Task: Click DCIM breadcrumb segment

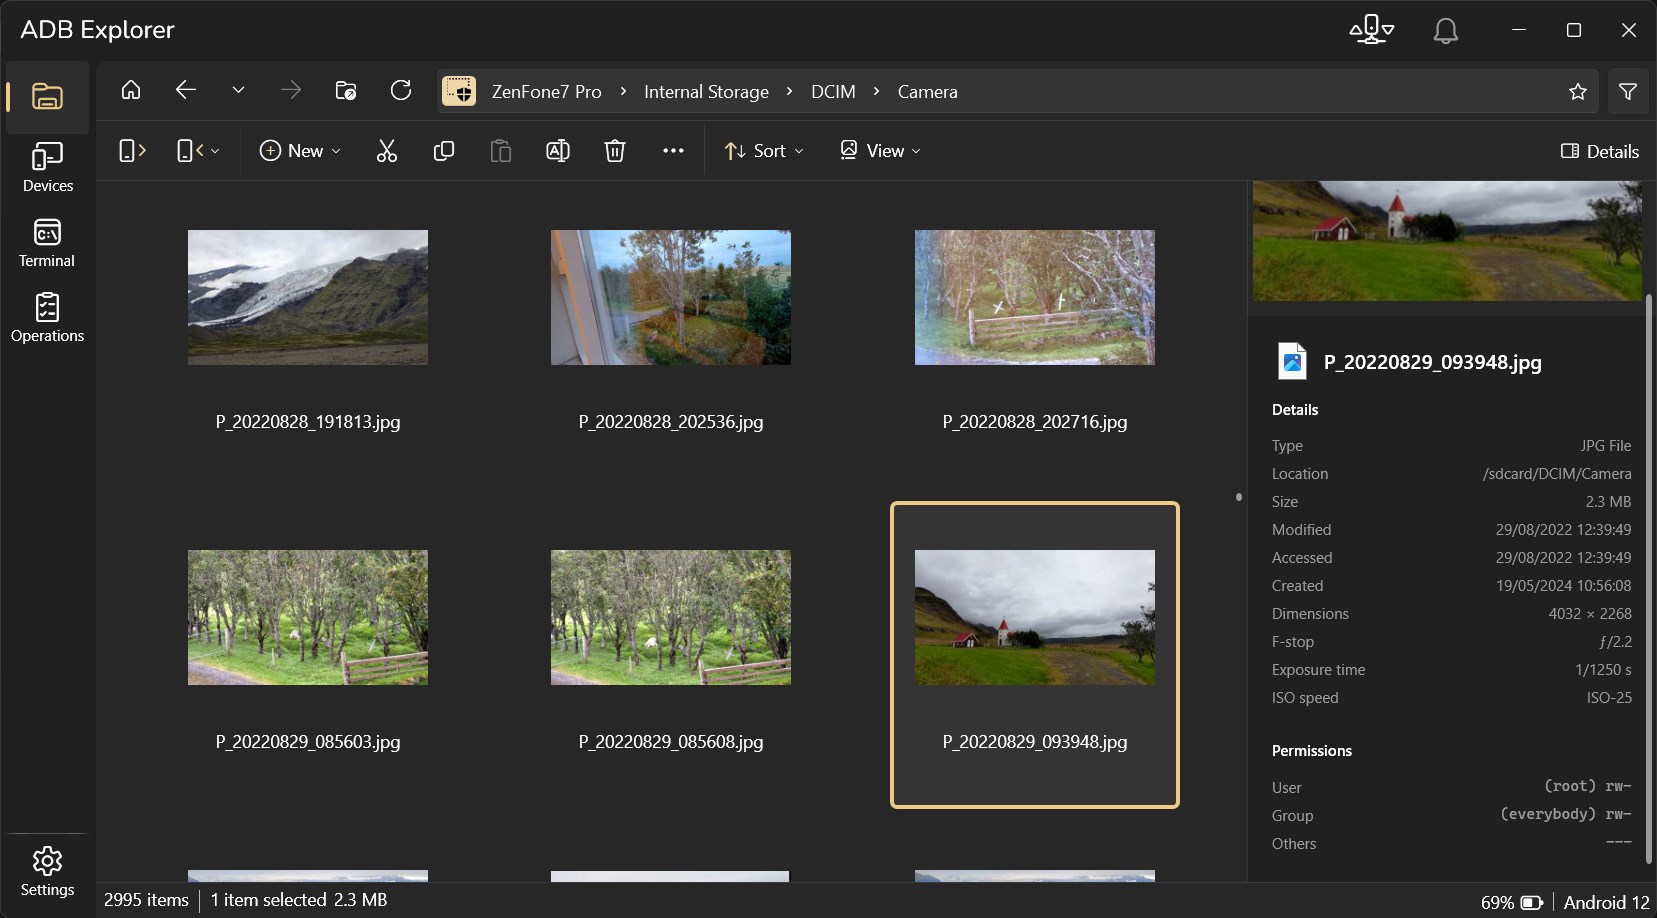Action: [x=833, y=92]
